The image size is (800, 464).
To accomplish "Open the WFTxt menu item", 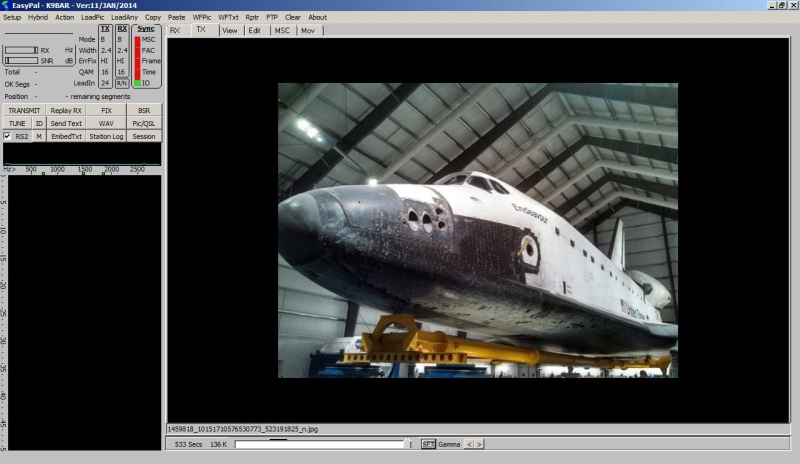I will pos(228,17).
